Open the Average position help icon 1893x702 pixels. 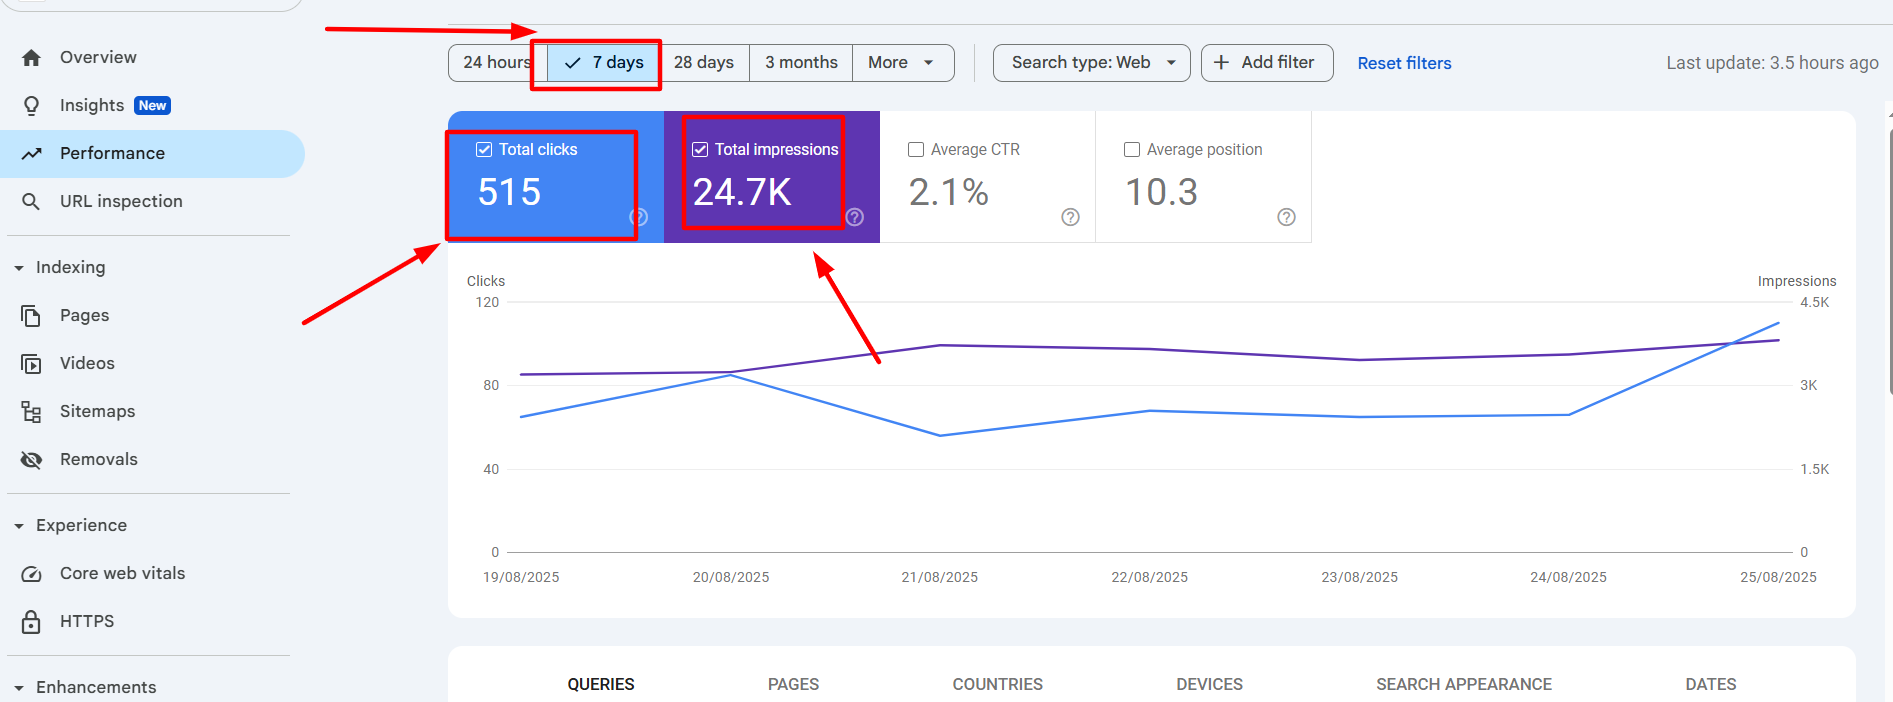tap(1286, 217)
